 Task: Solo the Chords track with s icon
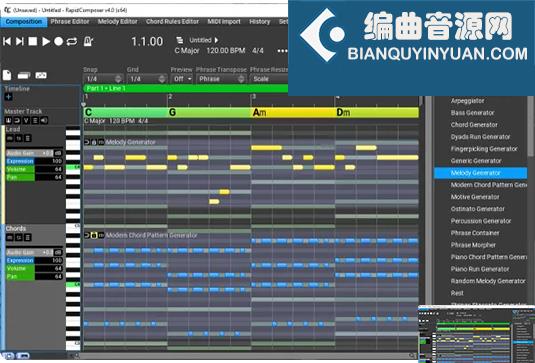(x=19, y=237)
